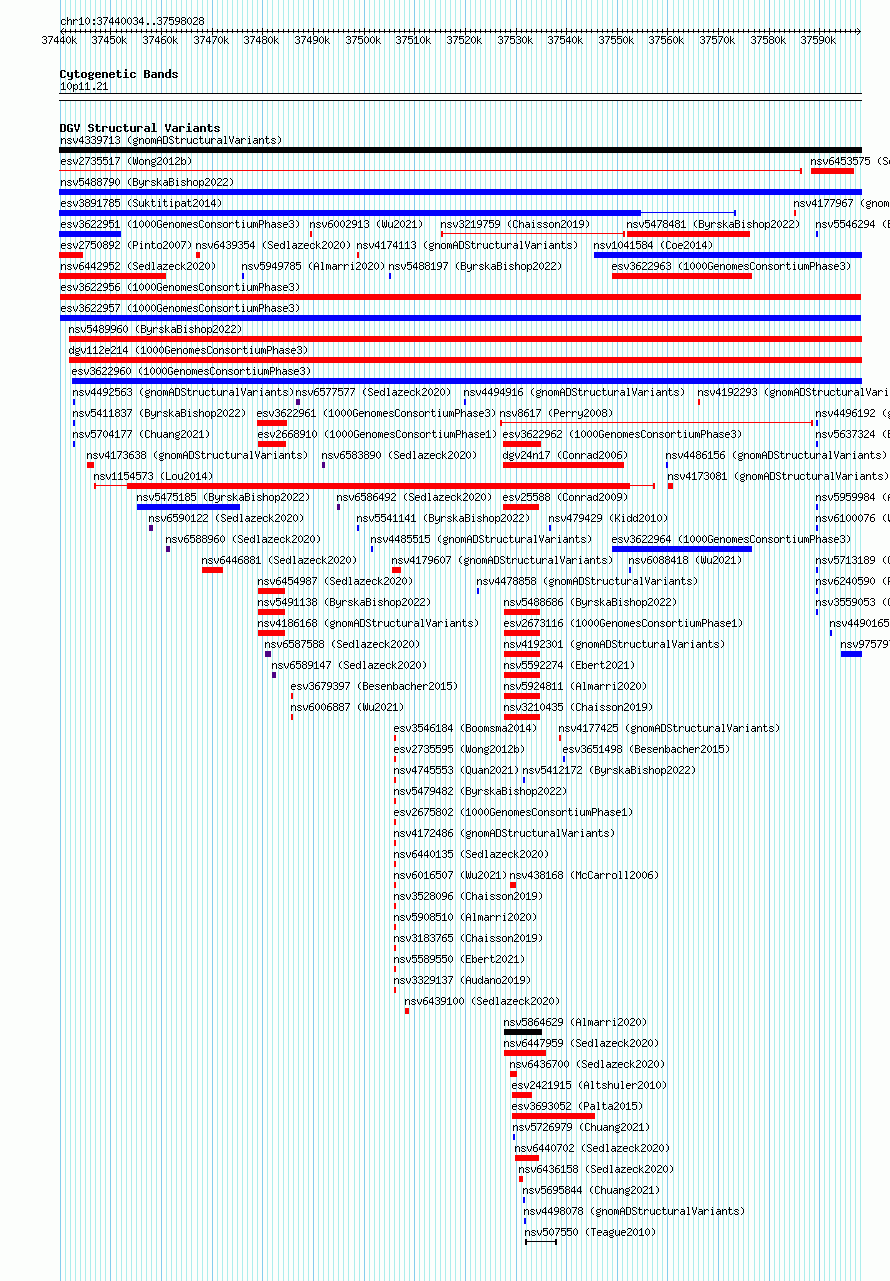Click the nsv4339713 gnomAD variant label

coord(171,140)
